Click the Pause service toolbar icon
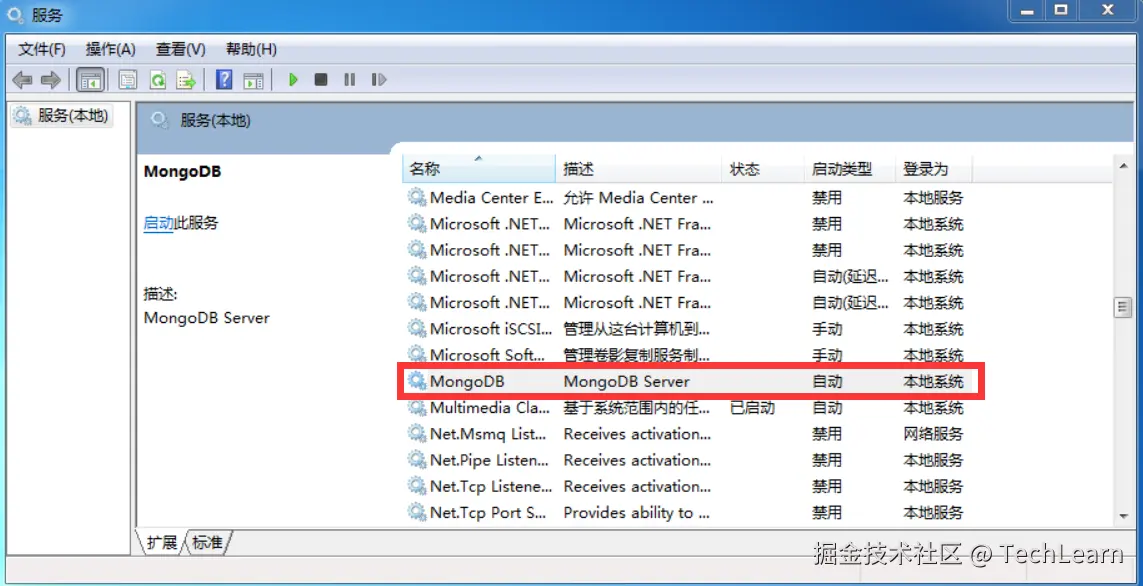This screenshot has height=586, width=1143. click(x=350, y=79)
